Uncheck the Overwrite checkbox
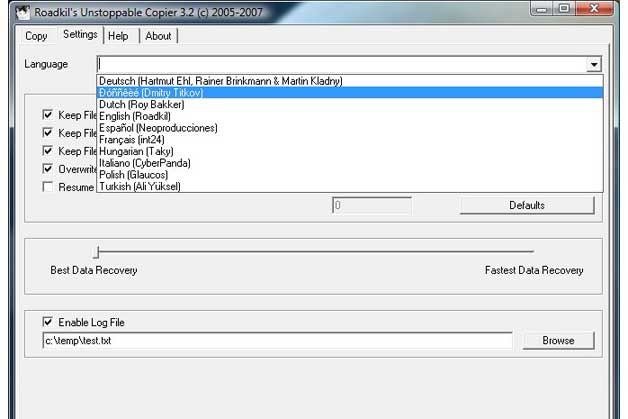The image size is (628, 419). (48, 169)
